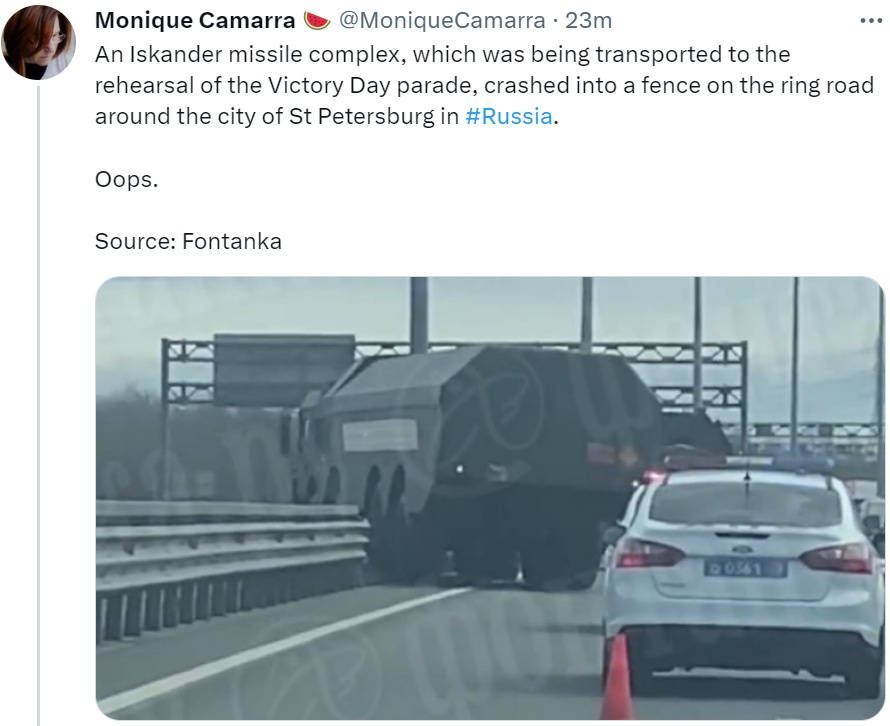
Task: Click the police car's blue license plate
Action: [x=745, y=568]
